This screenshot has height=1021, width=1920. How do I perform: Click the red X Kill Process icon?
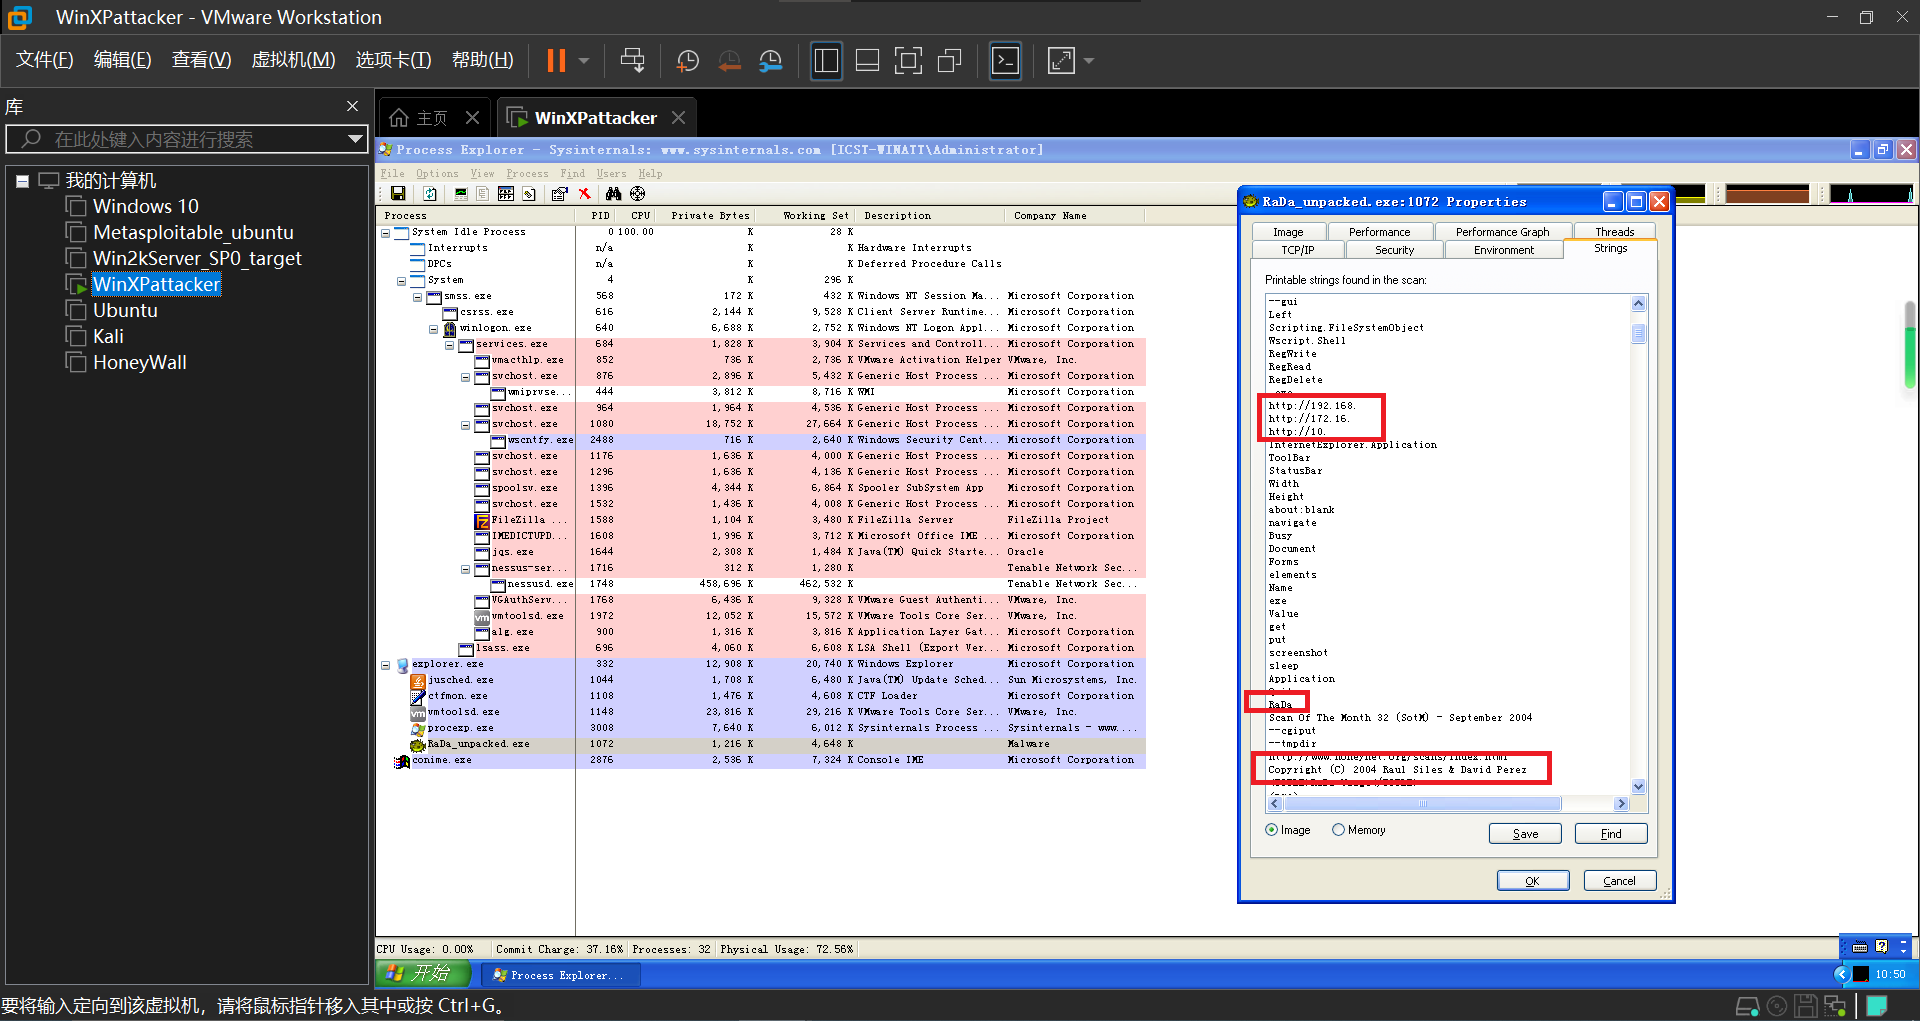tap(584, 194)
